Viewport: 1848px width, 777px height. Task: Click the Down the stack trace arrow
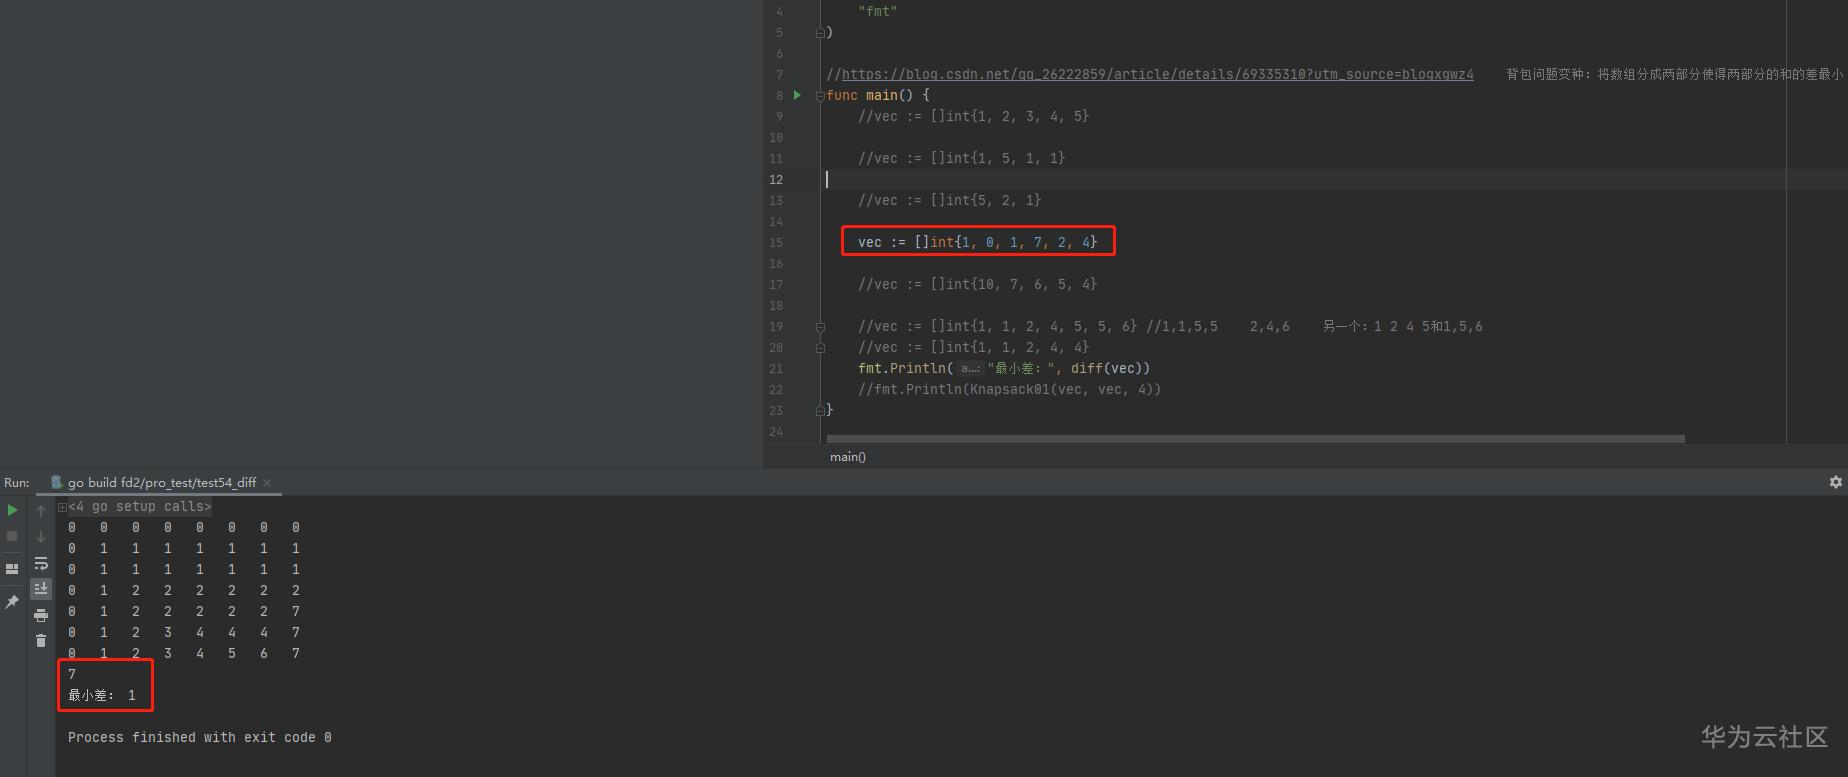point(41,537)
